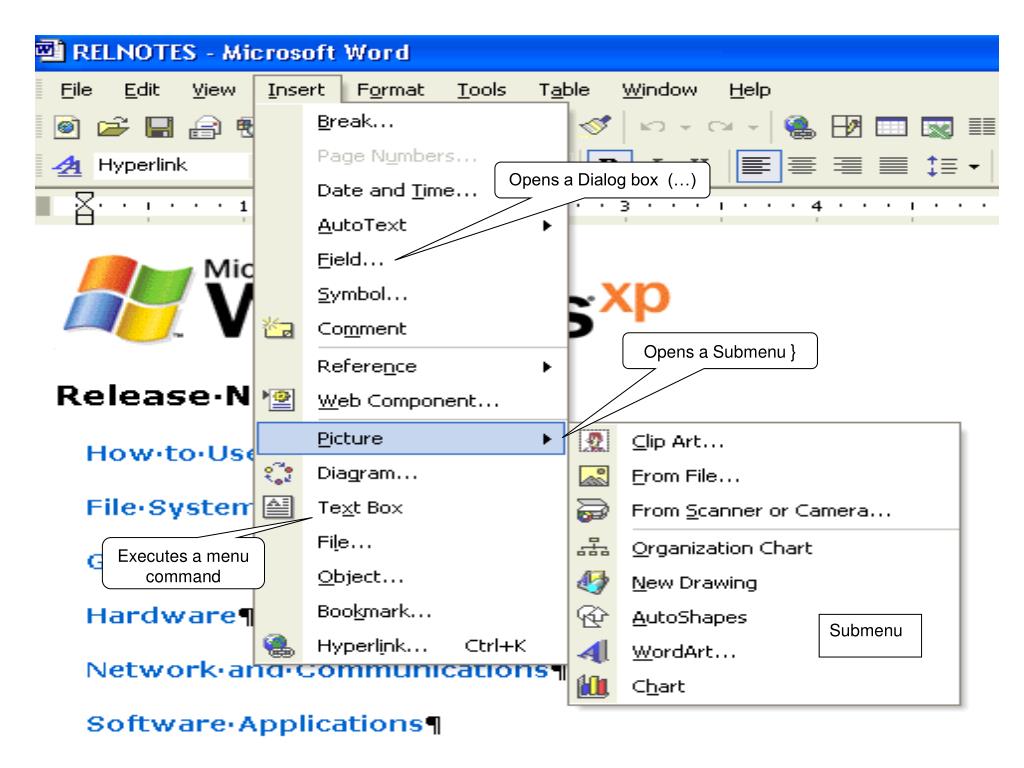Click the Insert Hyperlink globe toolbar icon
This screenshot has height=768, width=1024.
pyautogui.click(x=799, y=127)
